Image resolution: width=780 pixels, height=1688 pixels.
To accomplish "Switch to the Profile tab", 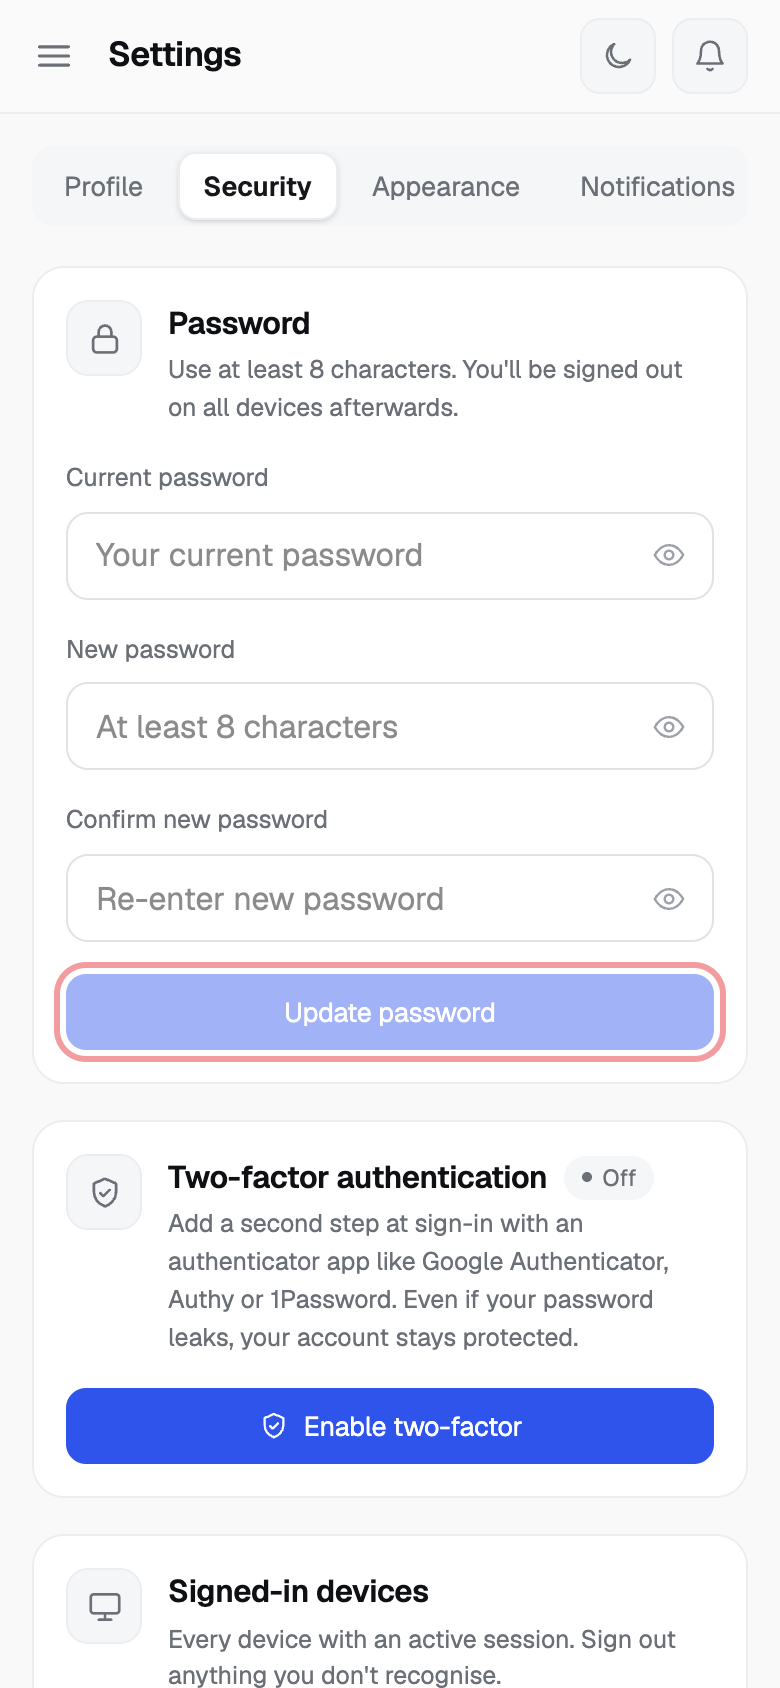I will click(x=104, y=187).
